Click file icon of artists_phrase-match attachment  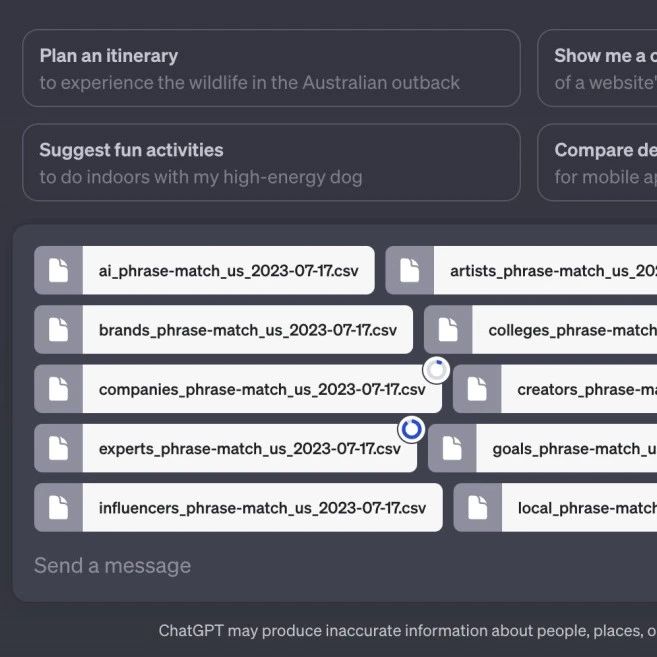click(x=409, y=270)
